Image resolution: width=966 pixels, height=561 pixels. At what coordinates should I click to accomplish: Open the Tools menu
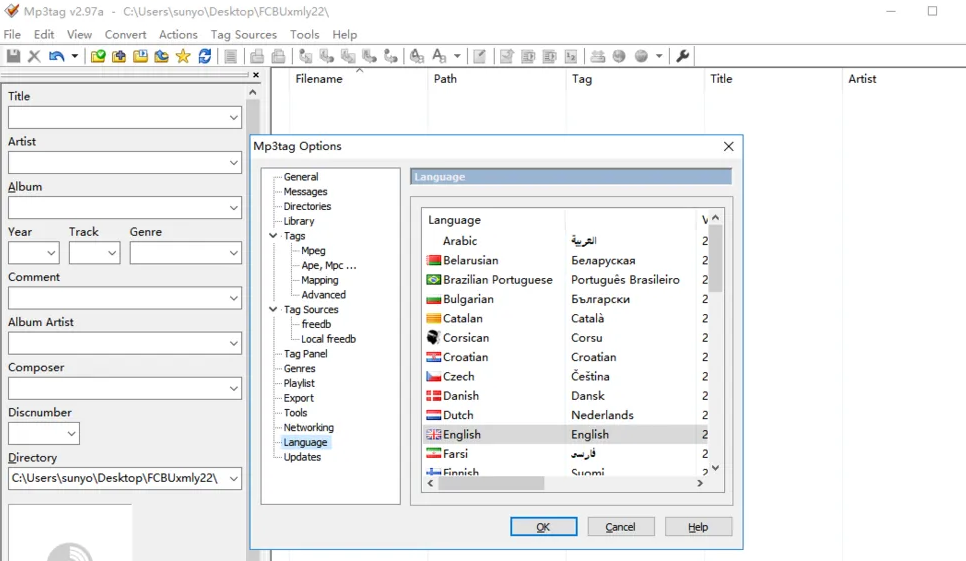[x=304, y=34]
